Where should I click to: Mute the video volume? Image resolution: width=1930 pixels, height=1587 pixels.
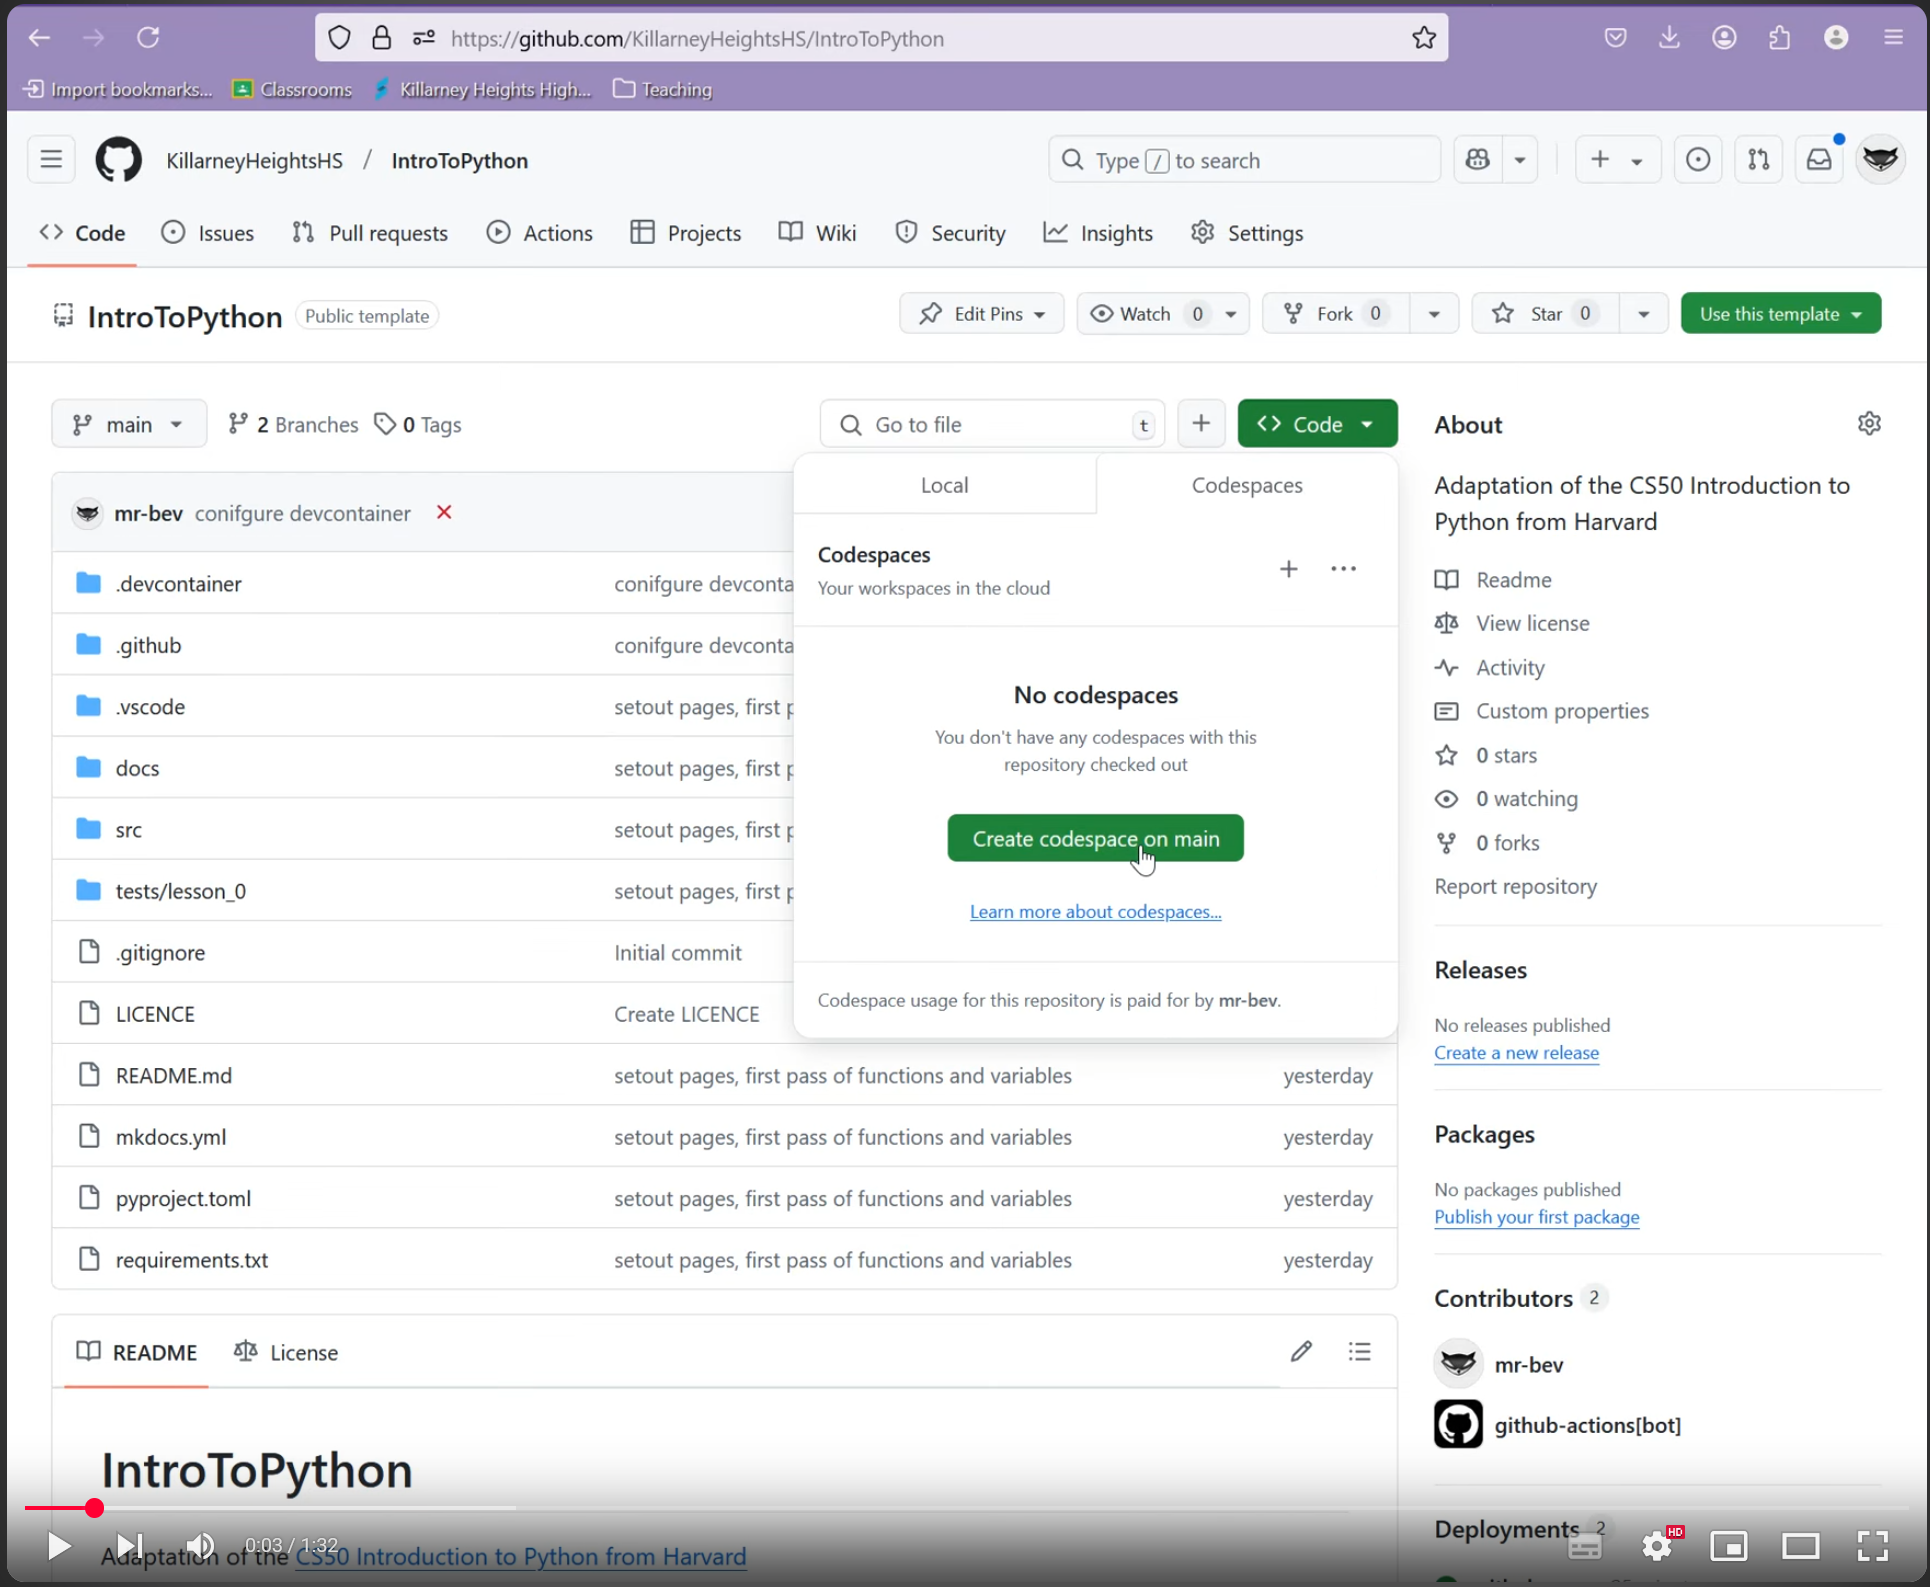pos(200,1546)
